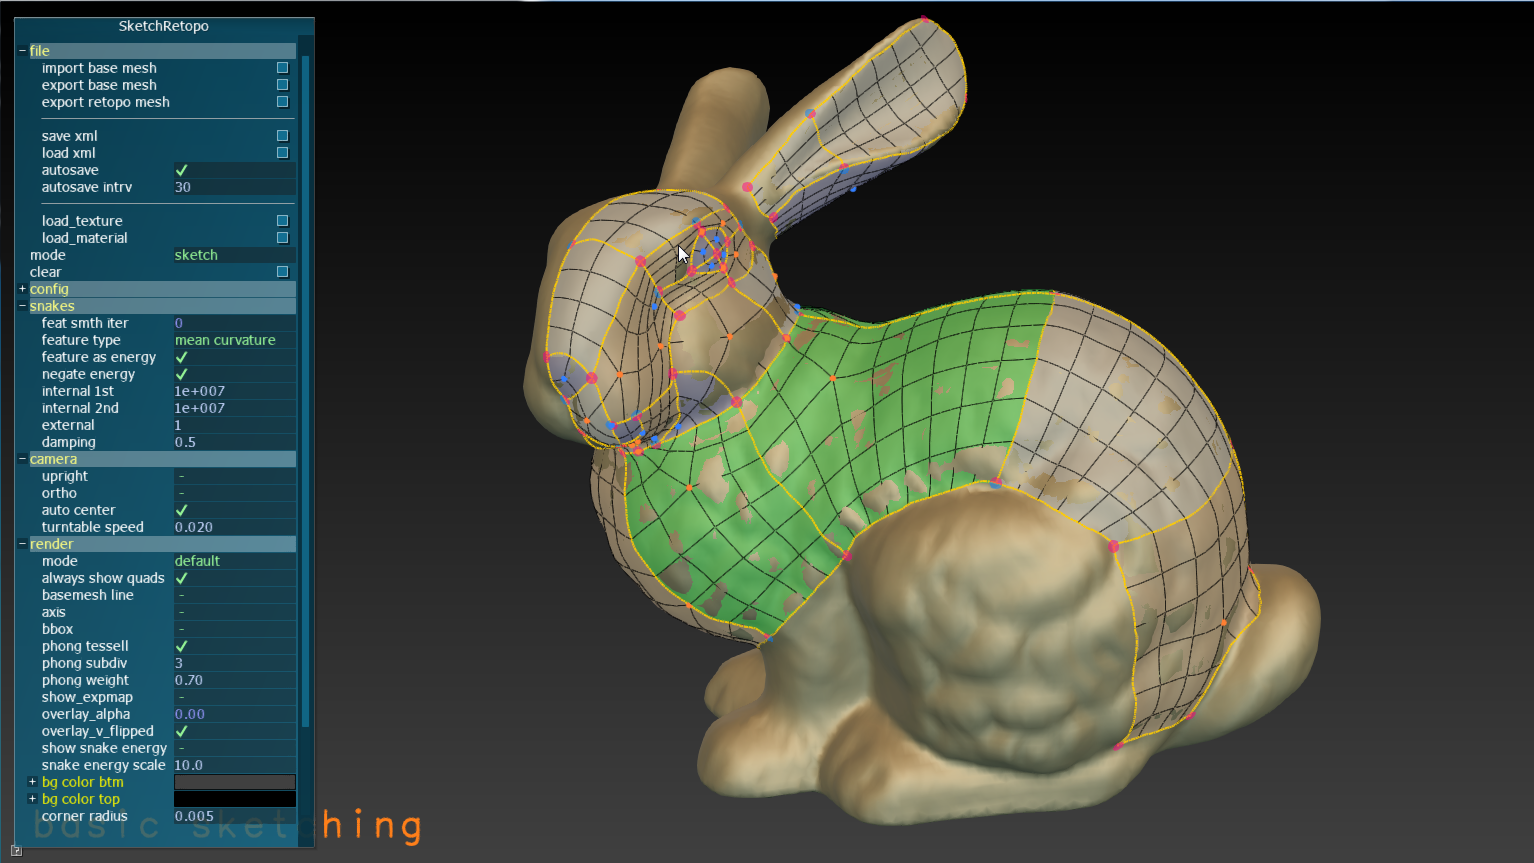Expand the config section
Viewport: 1534px width, 863px height.
point(22,288)
